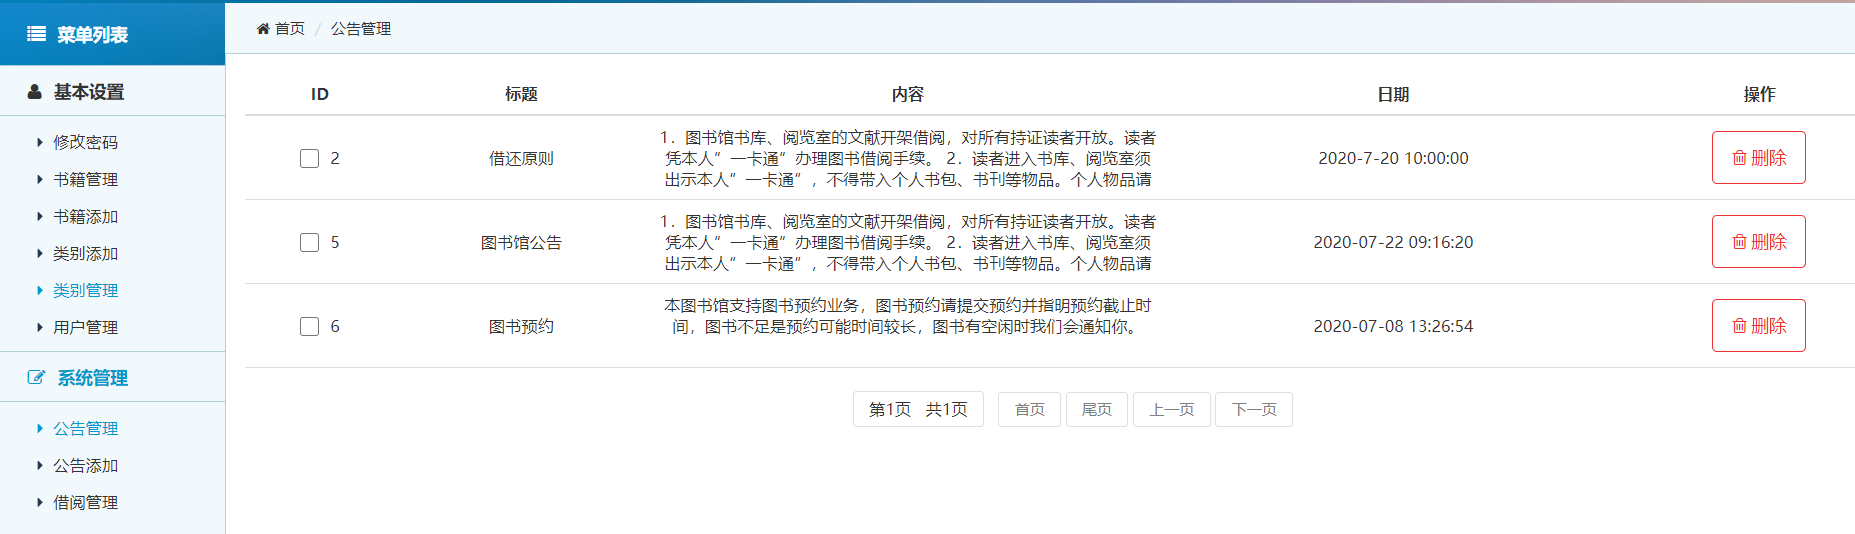Check the checkbox for notice ID 6
This screenshot has width=1855, height=534.
(x=310, y=326)
